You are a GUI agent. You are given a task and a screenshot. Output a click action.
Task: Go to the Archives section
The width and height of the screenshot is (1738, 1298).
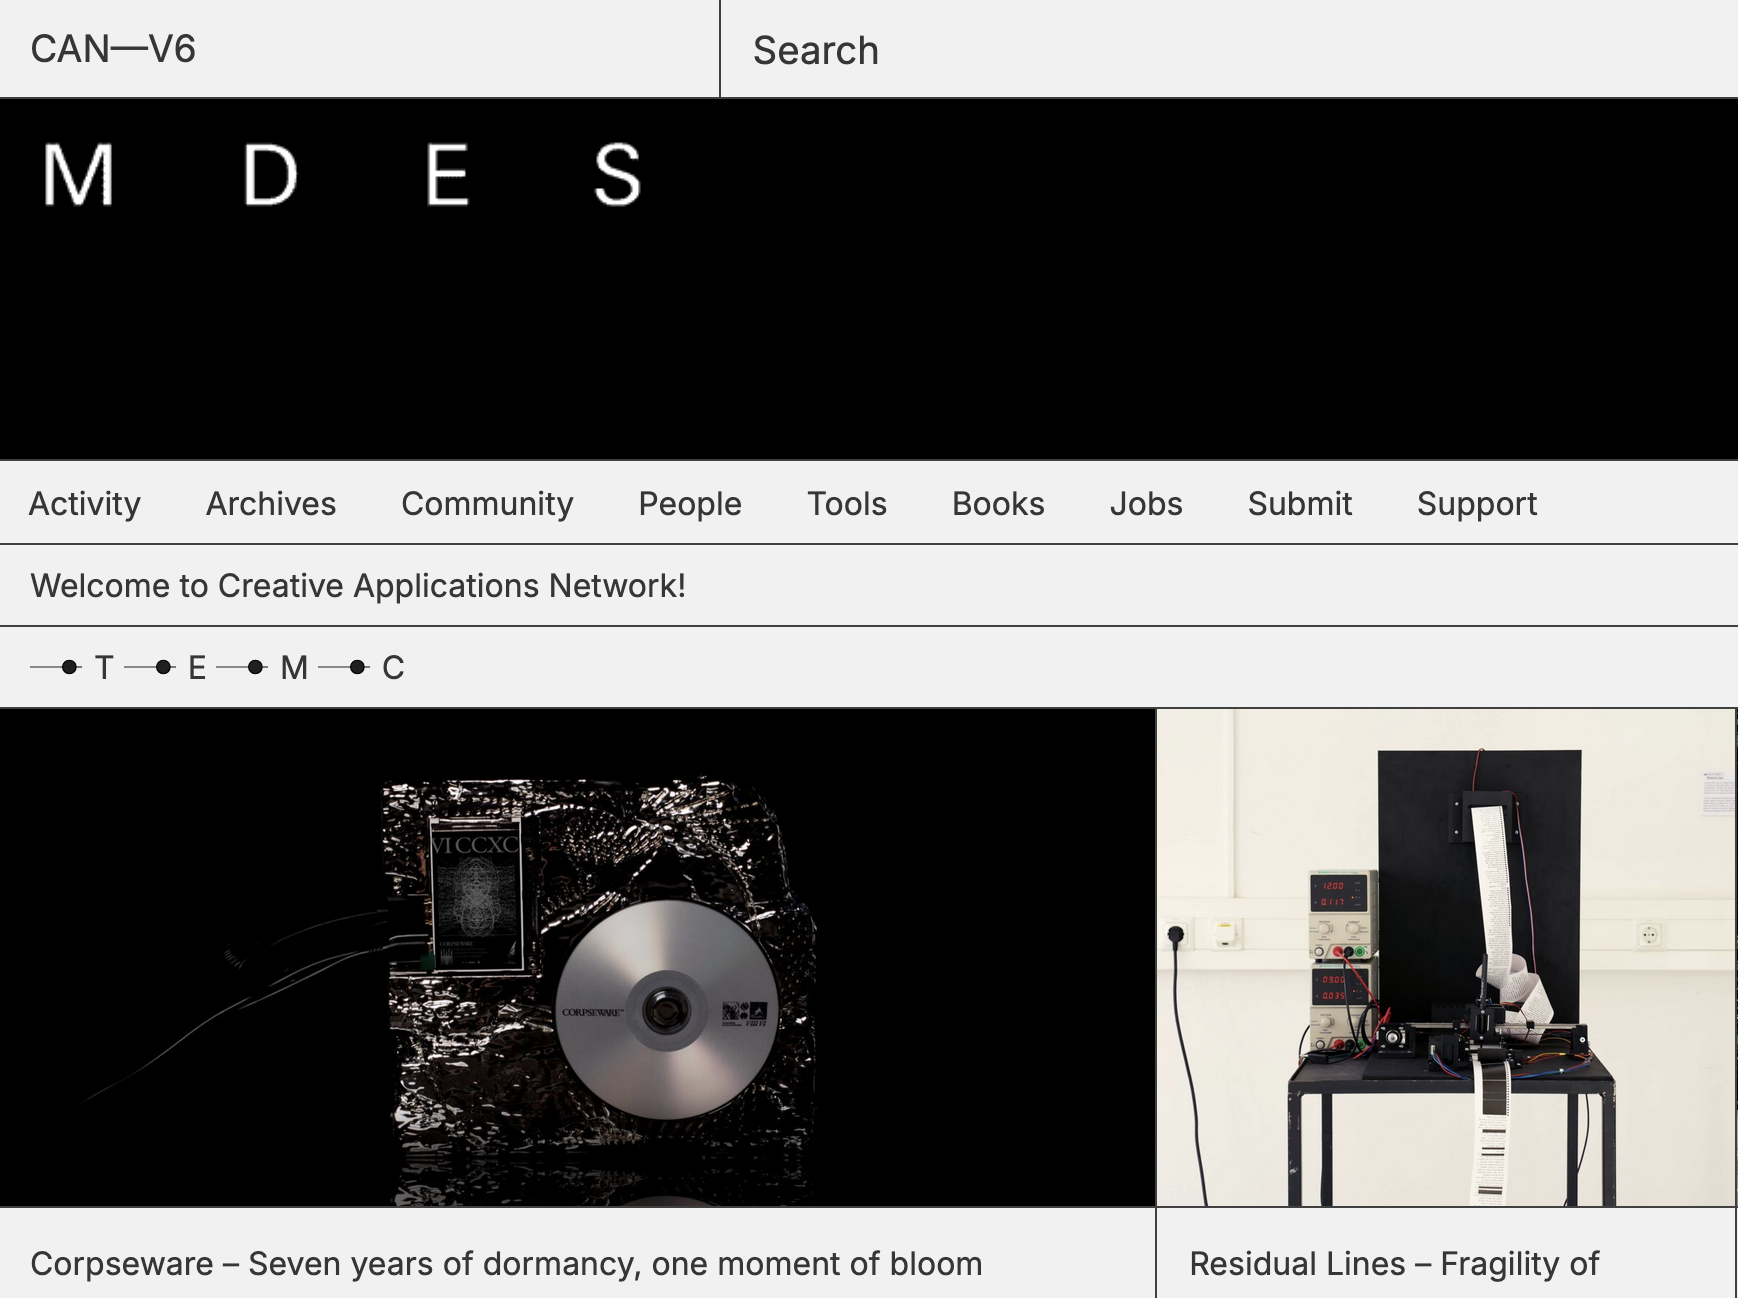pos(271,503)
